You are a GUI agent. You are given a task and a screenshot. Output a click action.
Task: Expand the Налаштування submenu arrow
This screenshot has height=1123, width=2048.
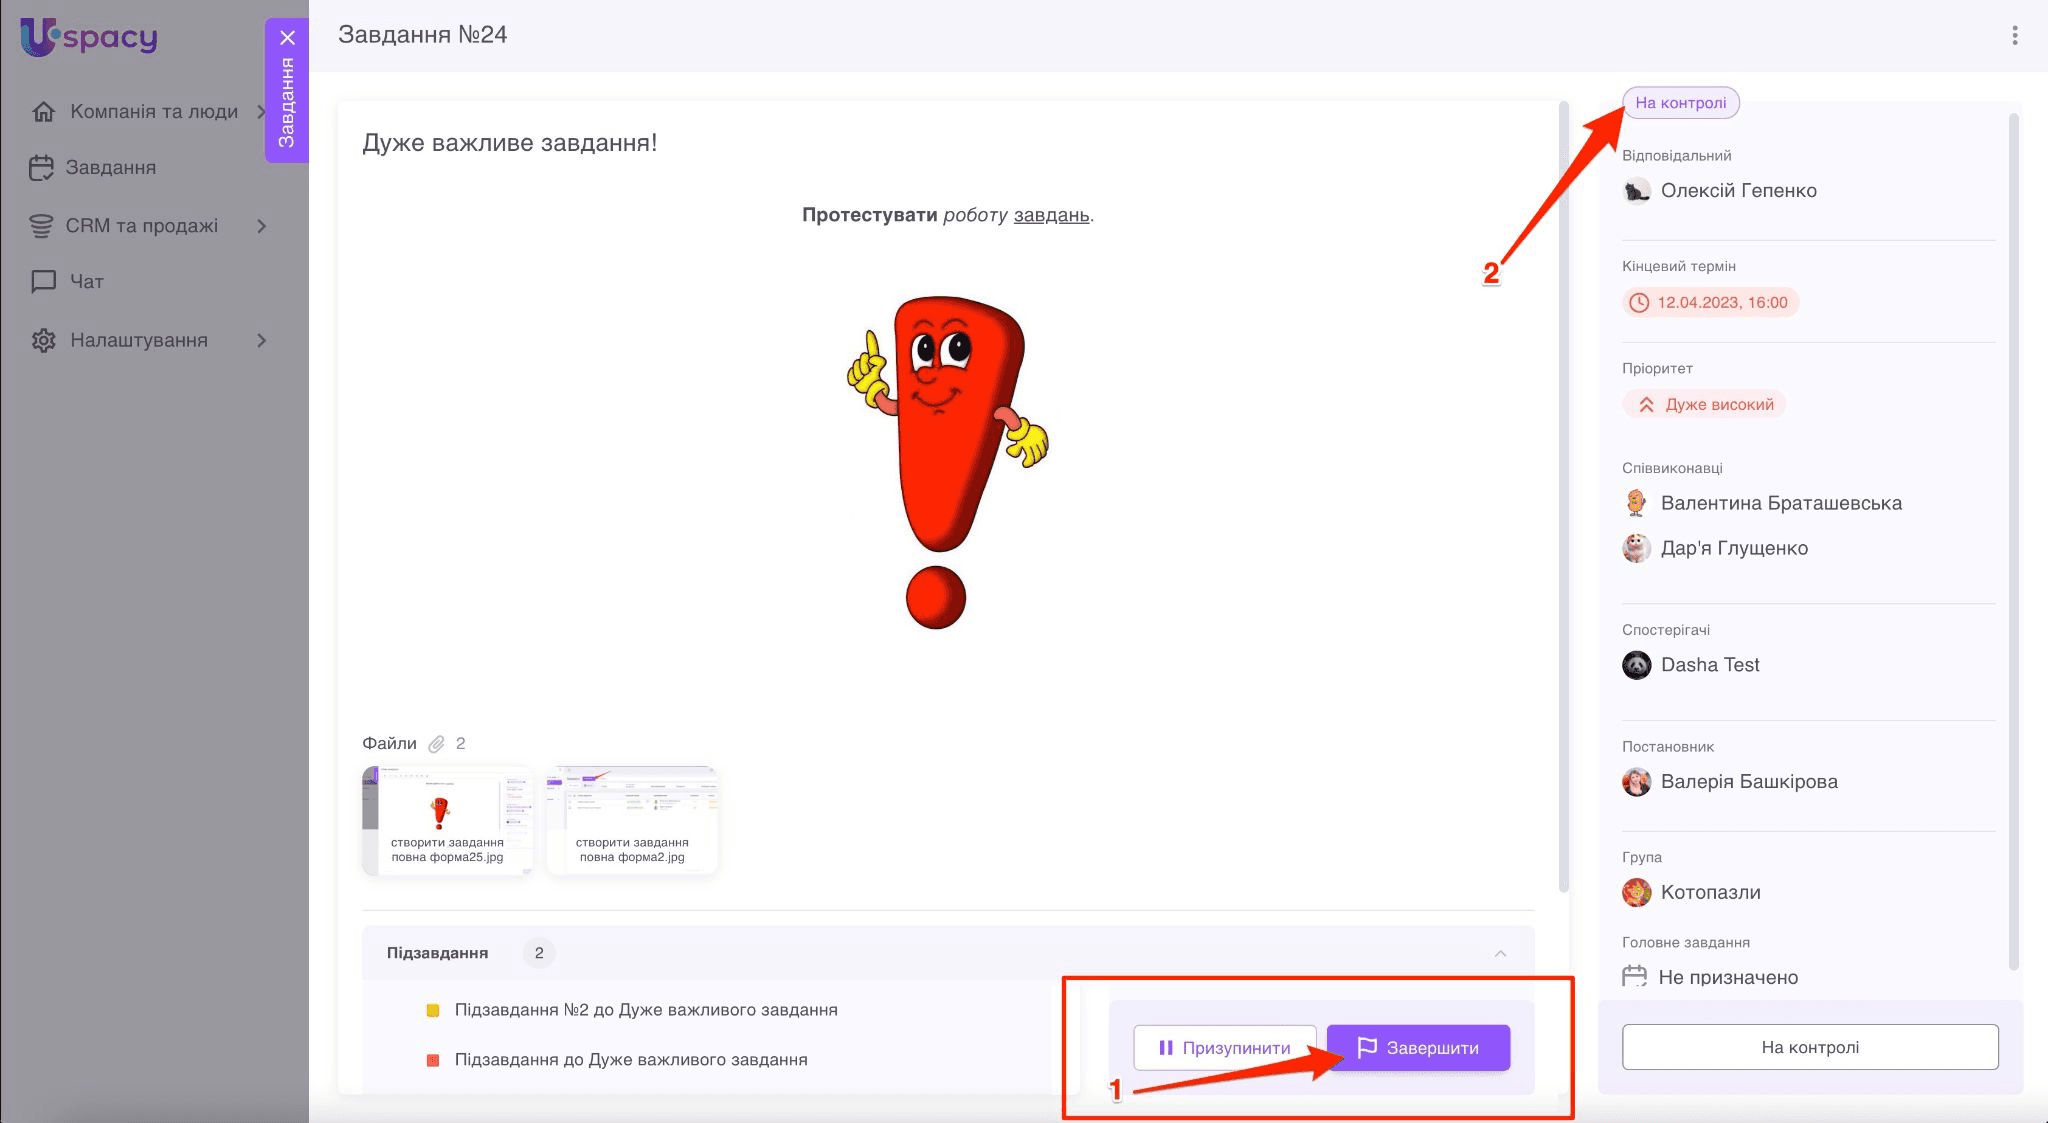pos(262,341)
